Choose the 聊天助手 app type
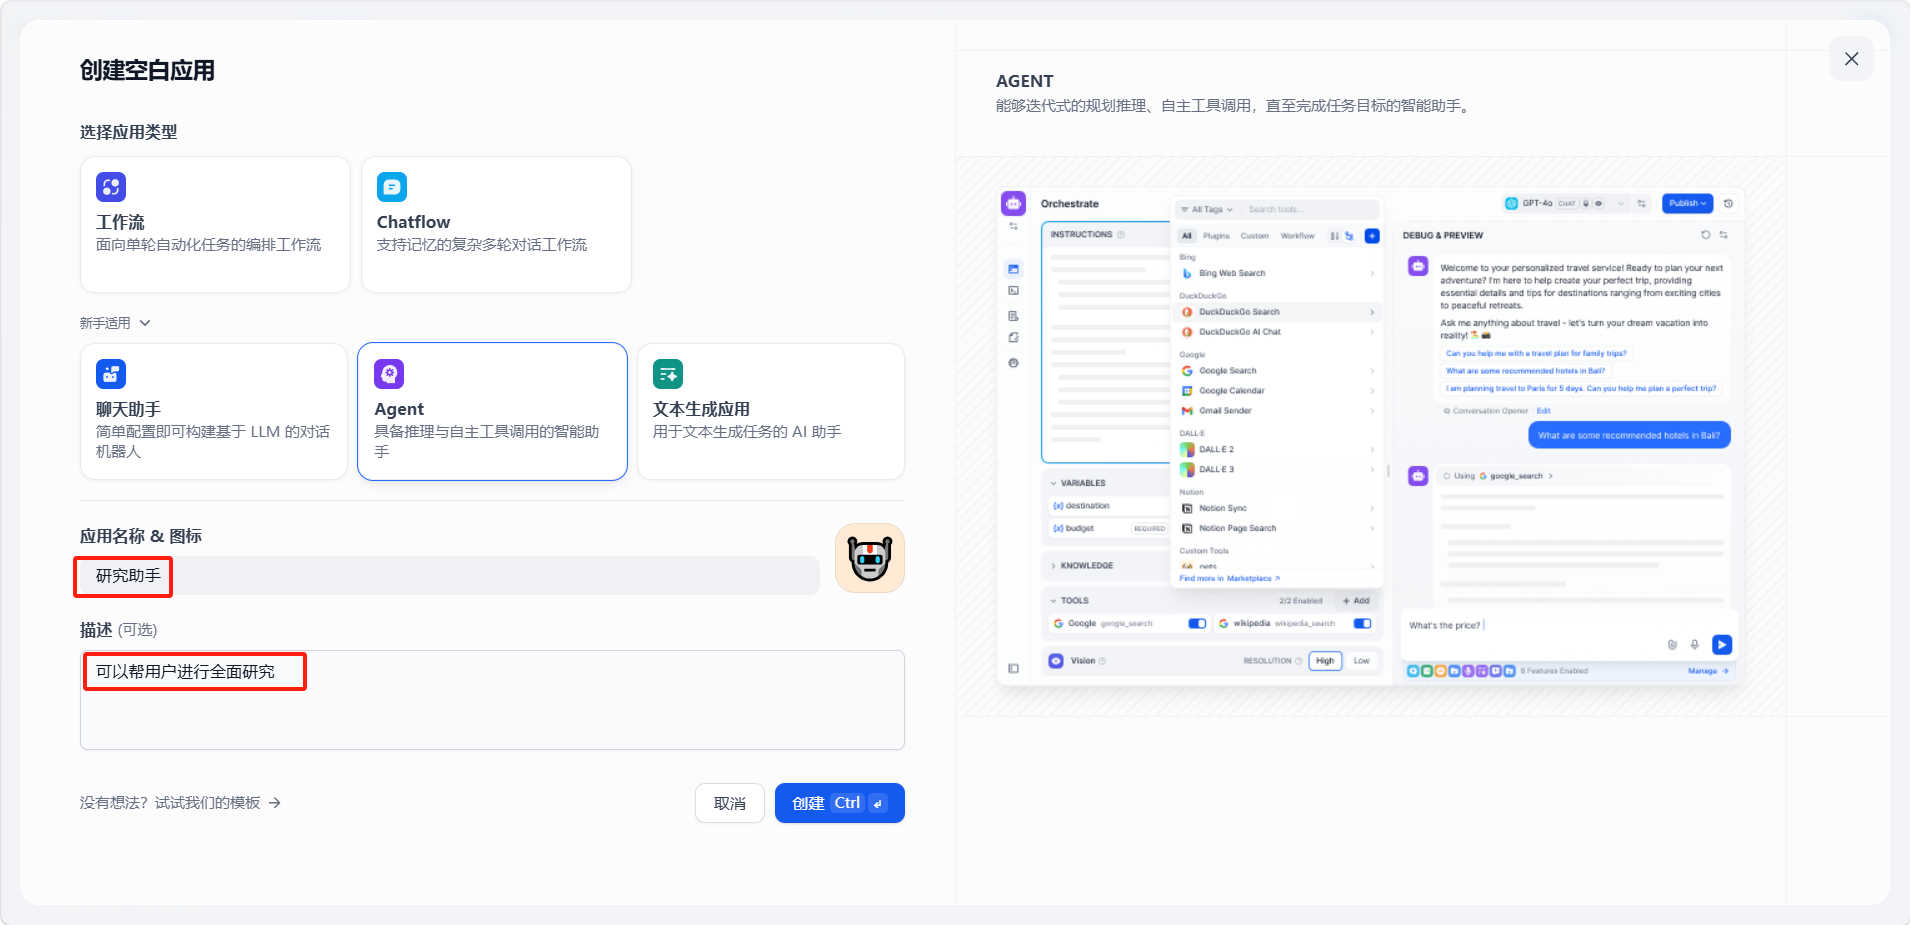This screenshot has width=1910, height=925. click(214, 412)
